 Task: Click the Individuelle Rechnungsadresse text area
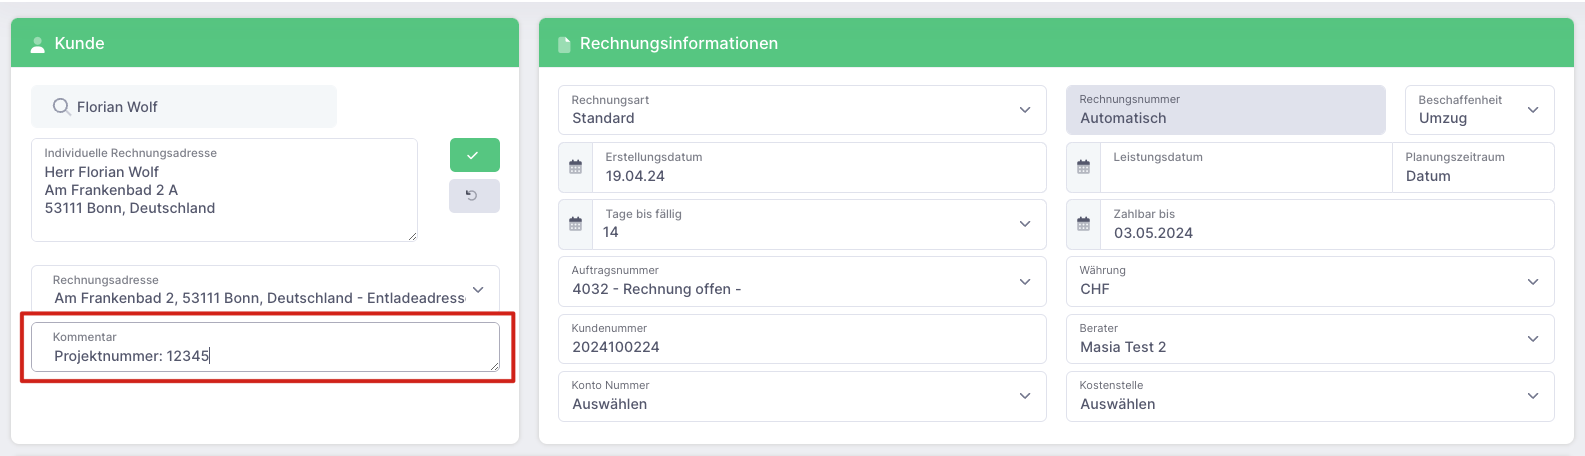point(224,190)
